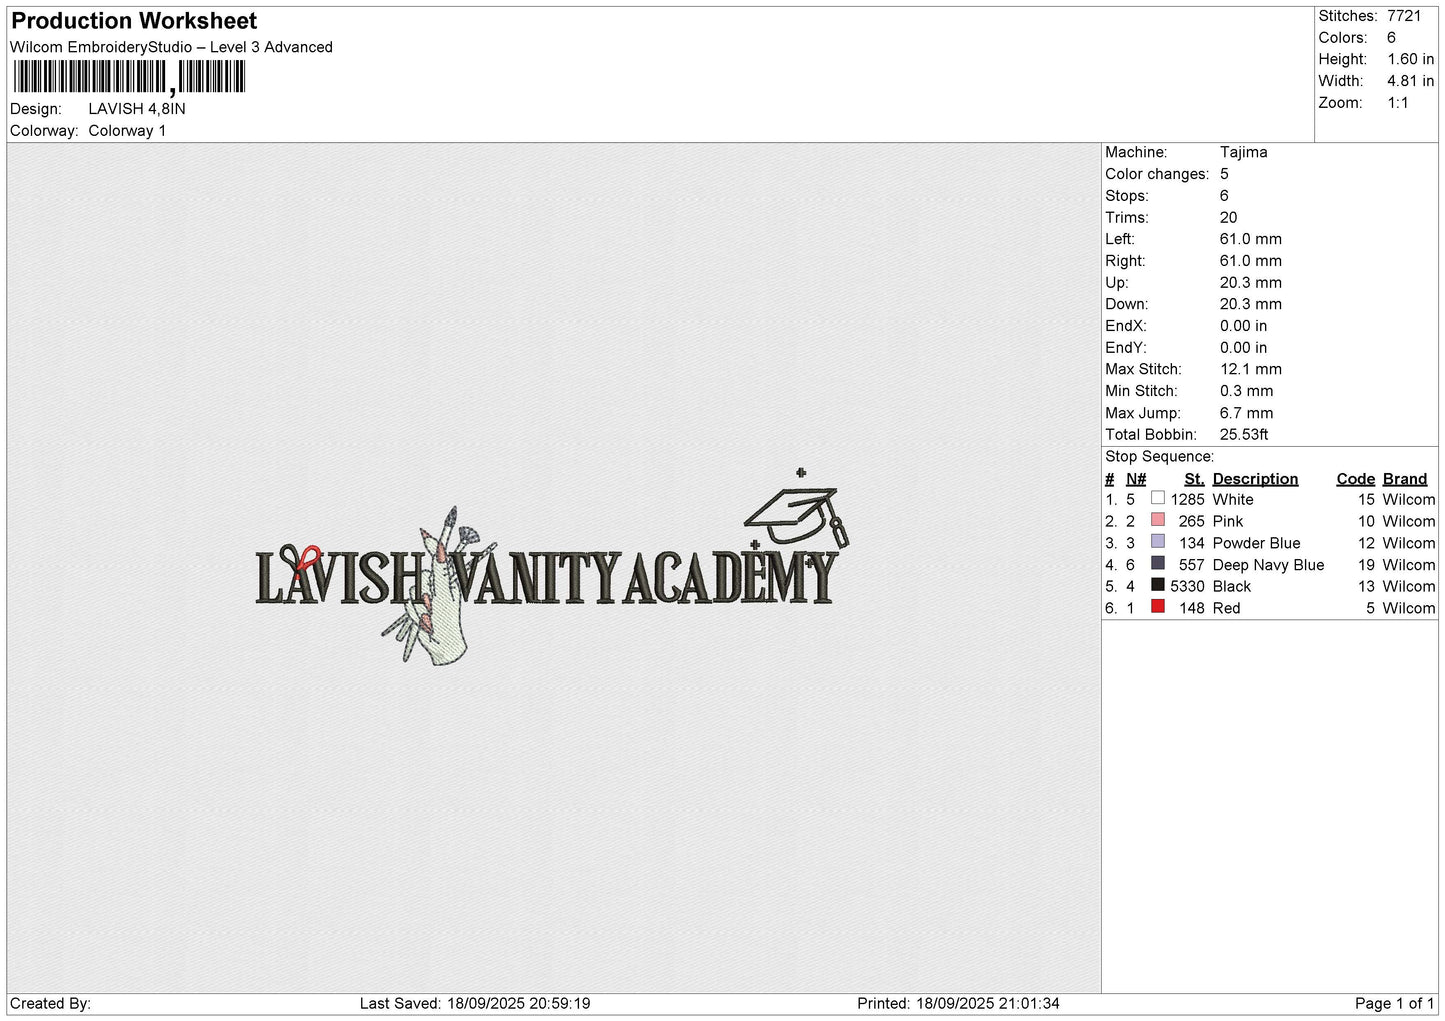Click the barcode under the worksheet title
The height and width of the screenshot is (1021, 1445).
pyautogui.click(x=129, y=77)
